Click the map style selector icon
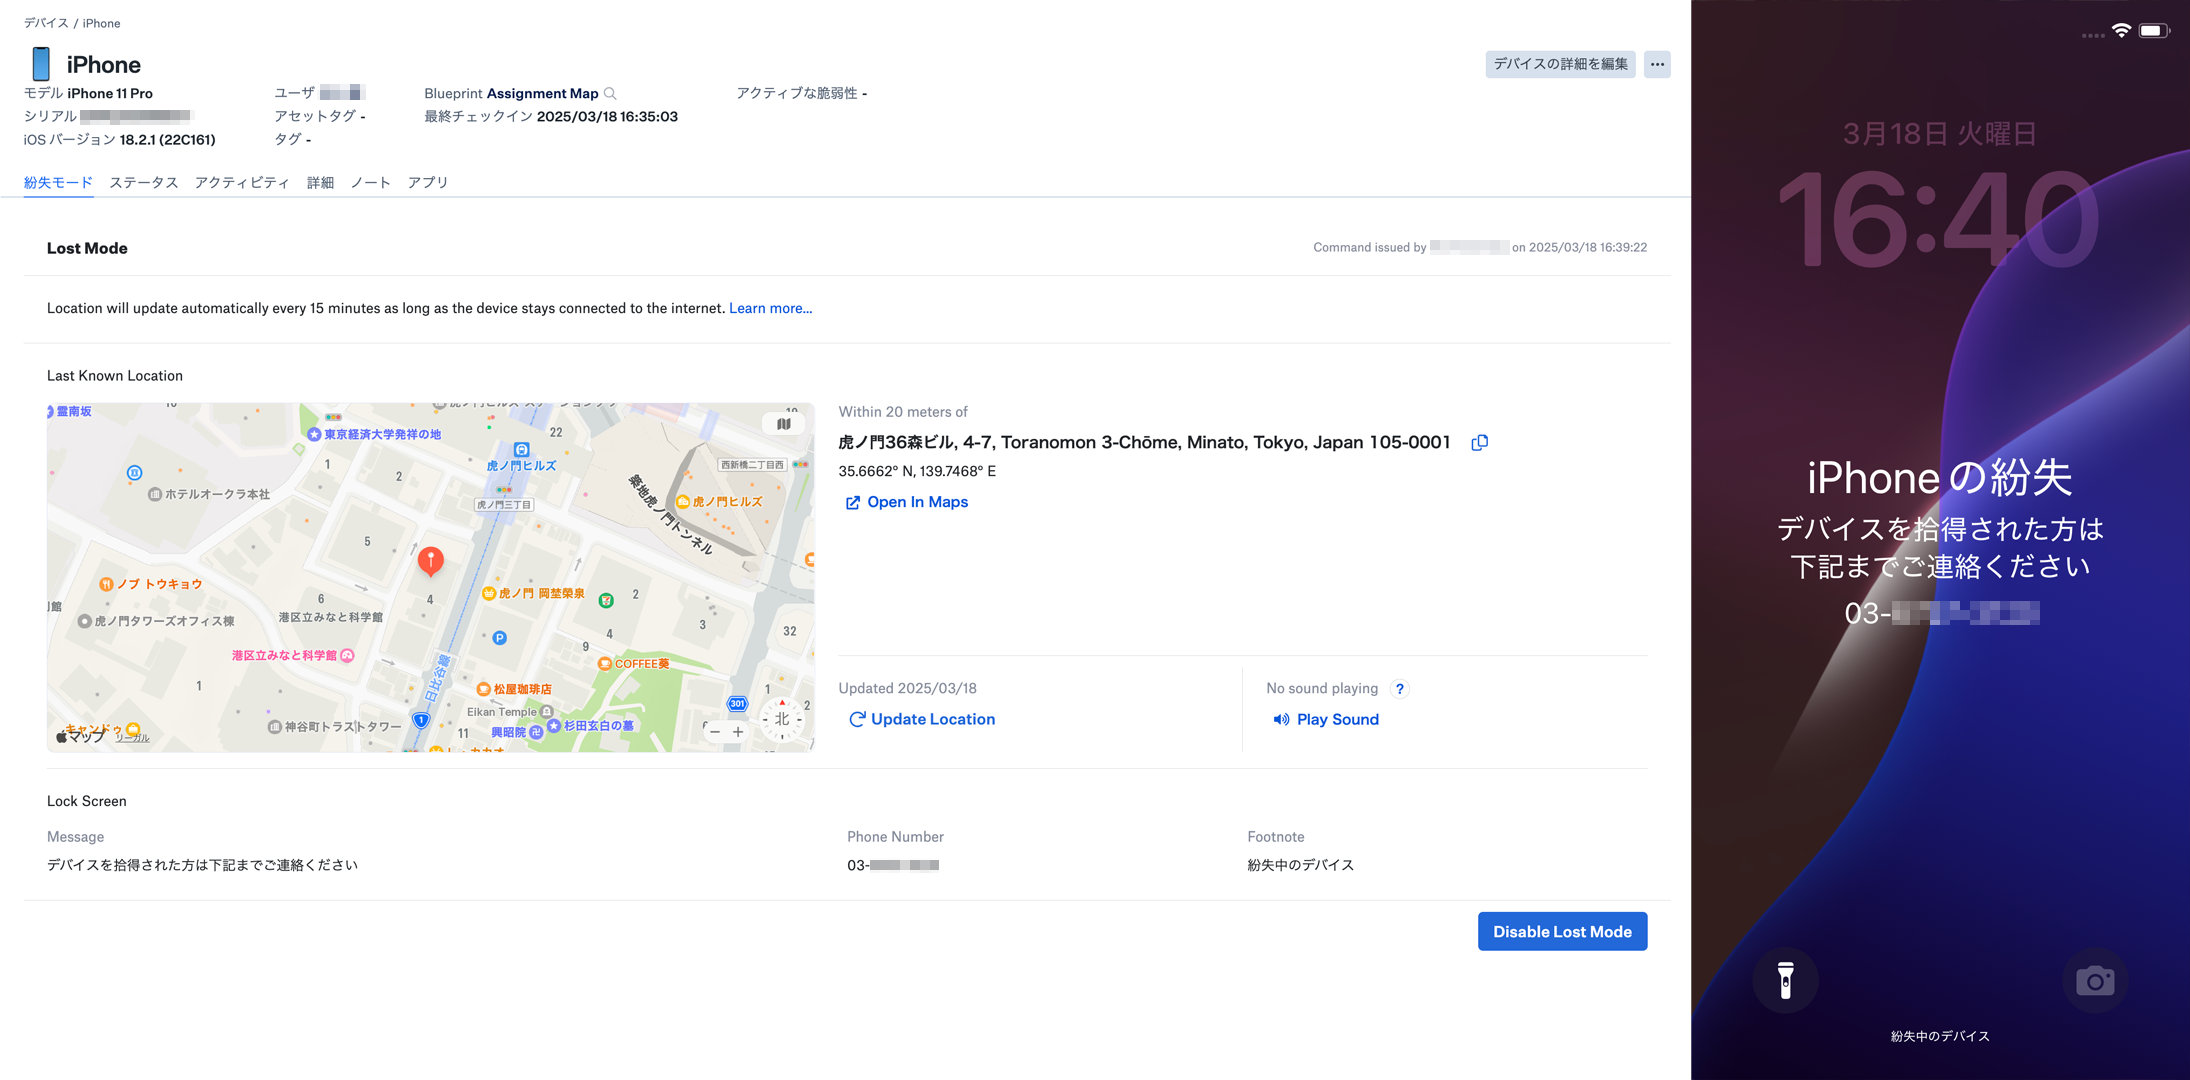The image size is (2190, 1080). pos(783,424)
